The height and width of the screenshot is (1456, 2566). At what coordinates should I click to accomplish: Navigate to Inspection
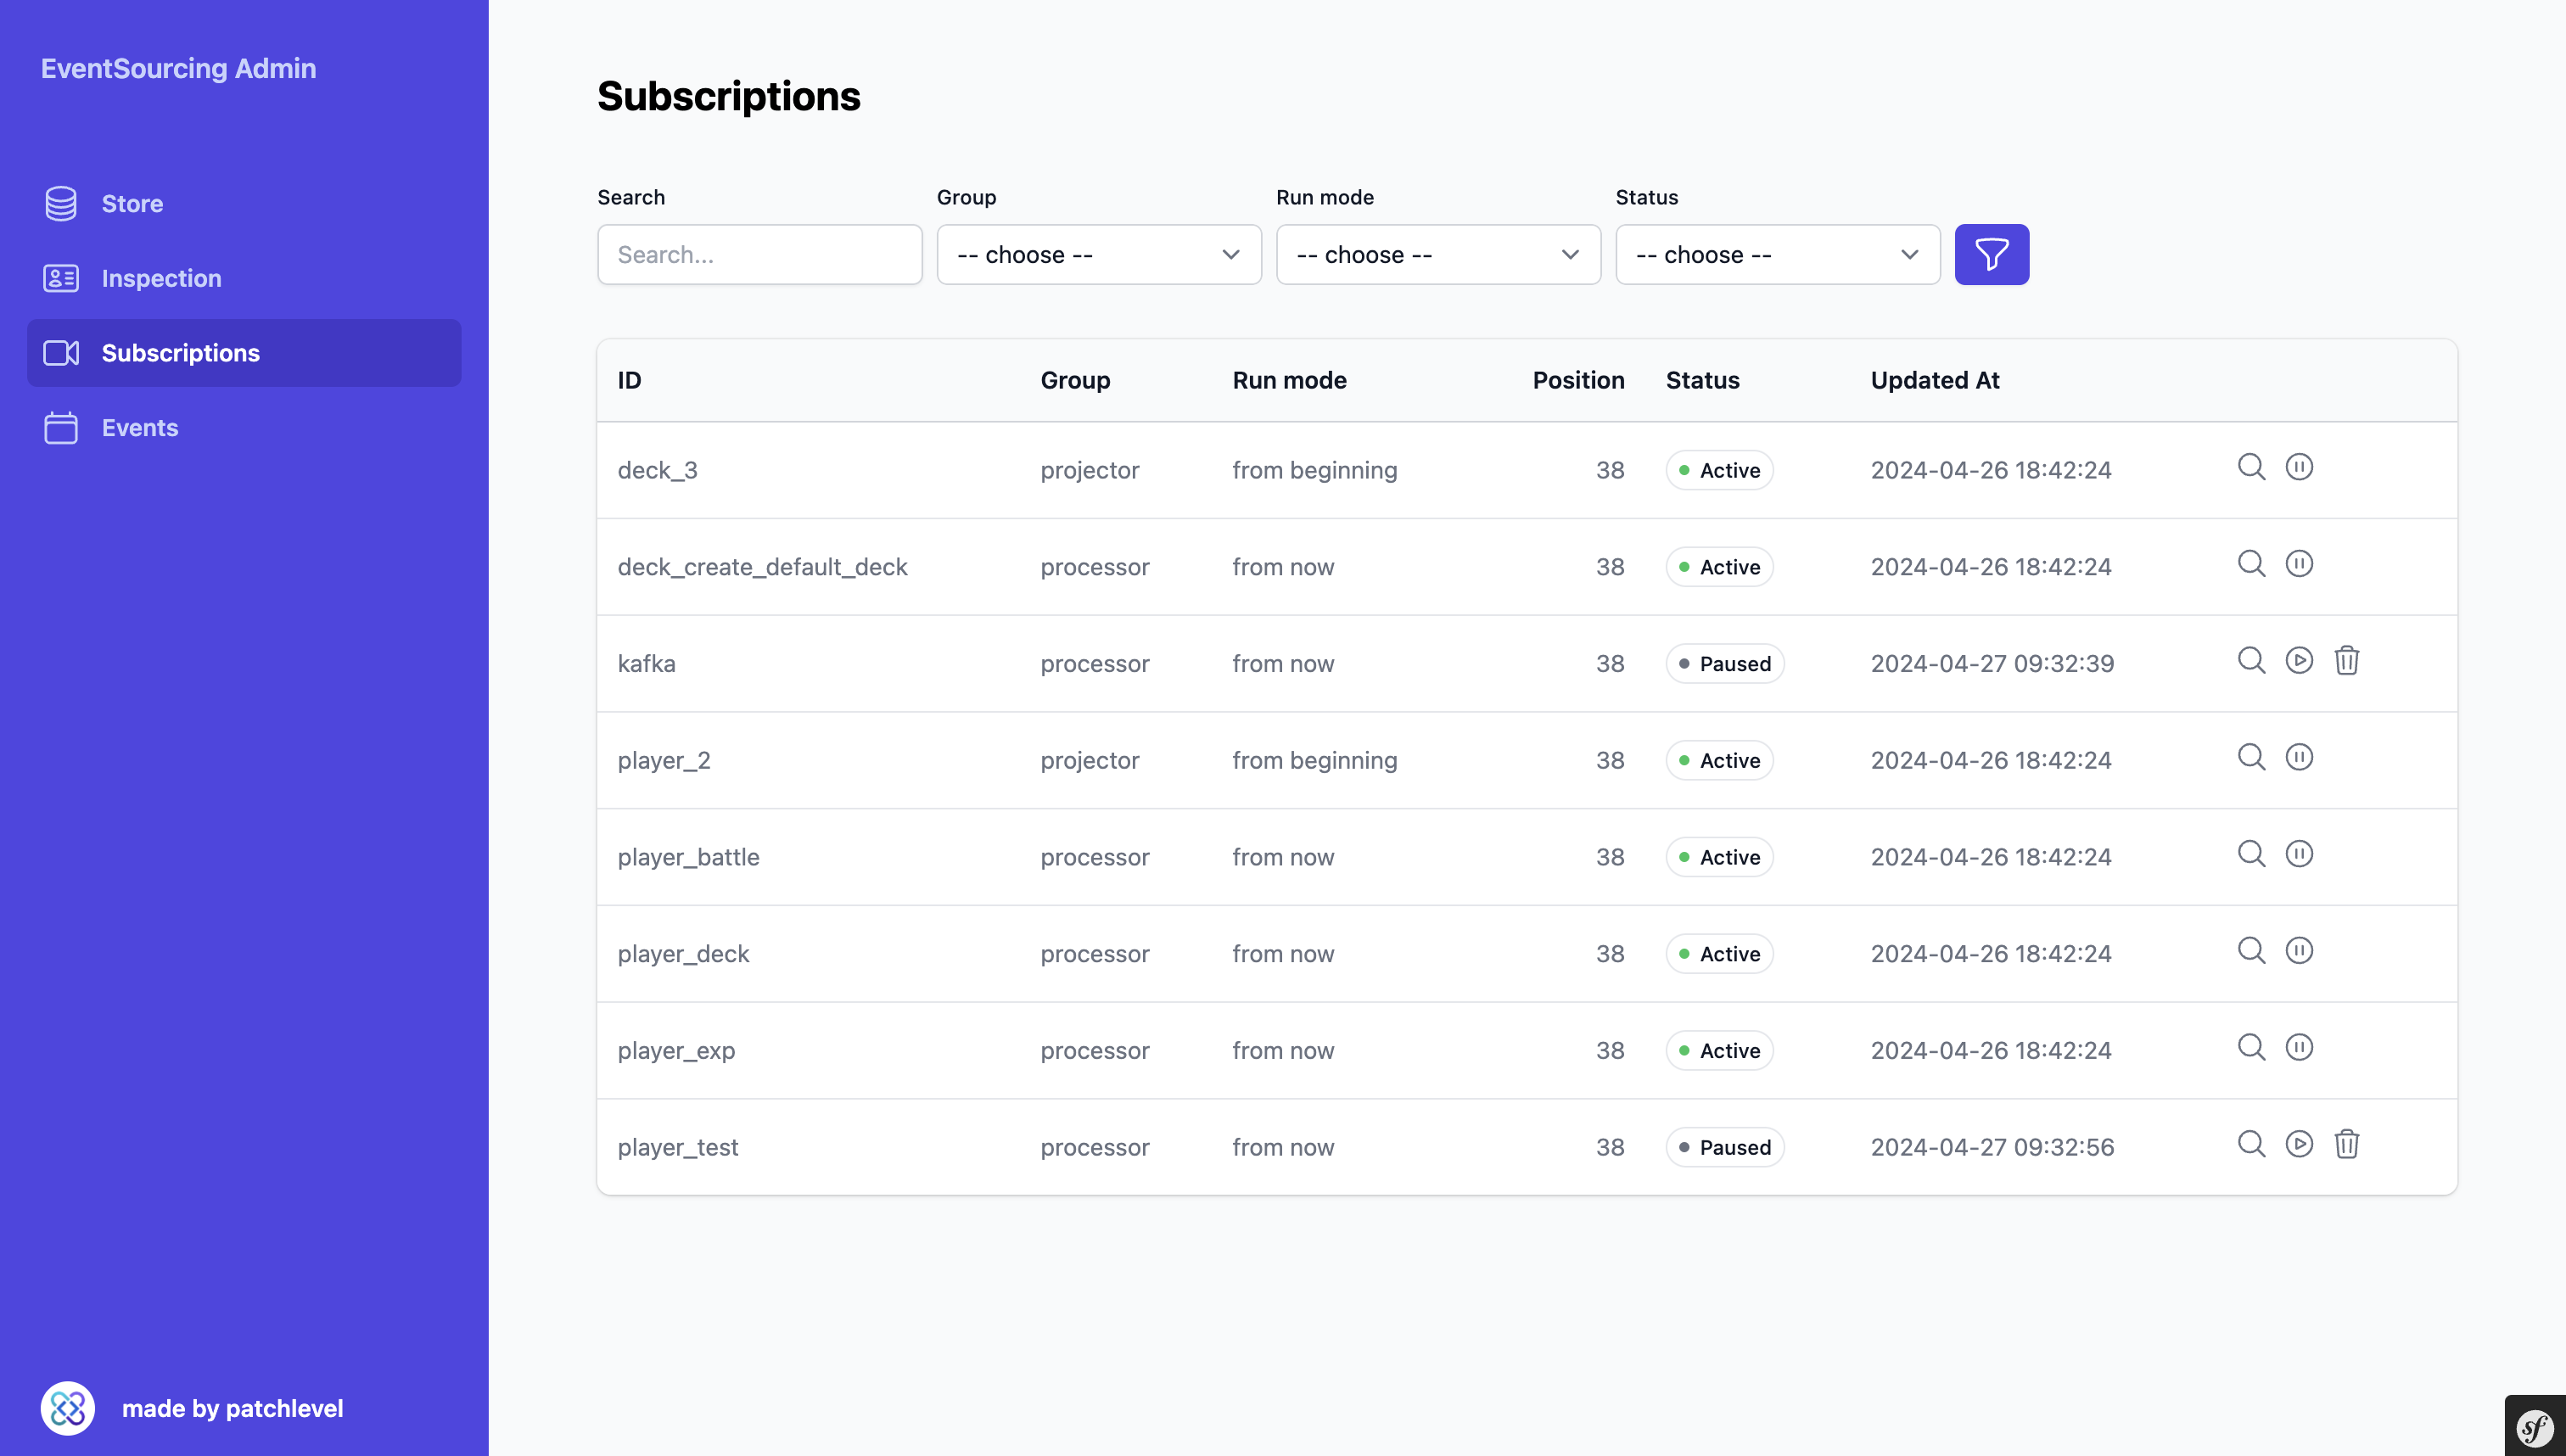tap(244, 278)
